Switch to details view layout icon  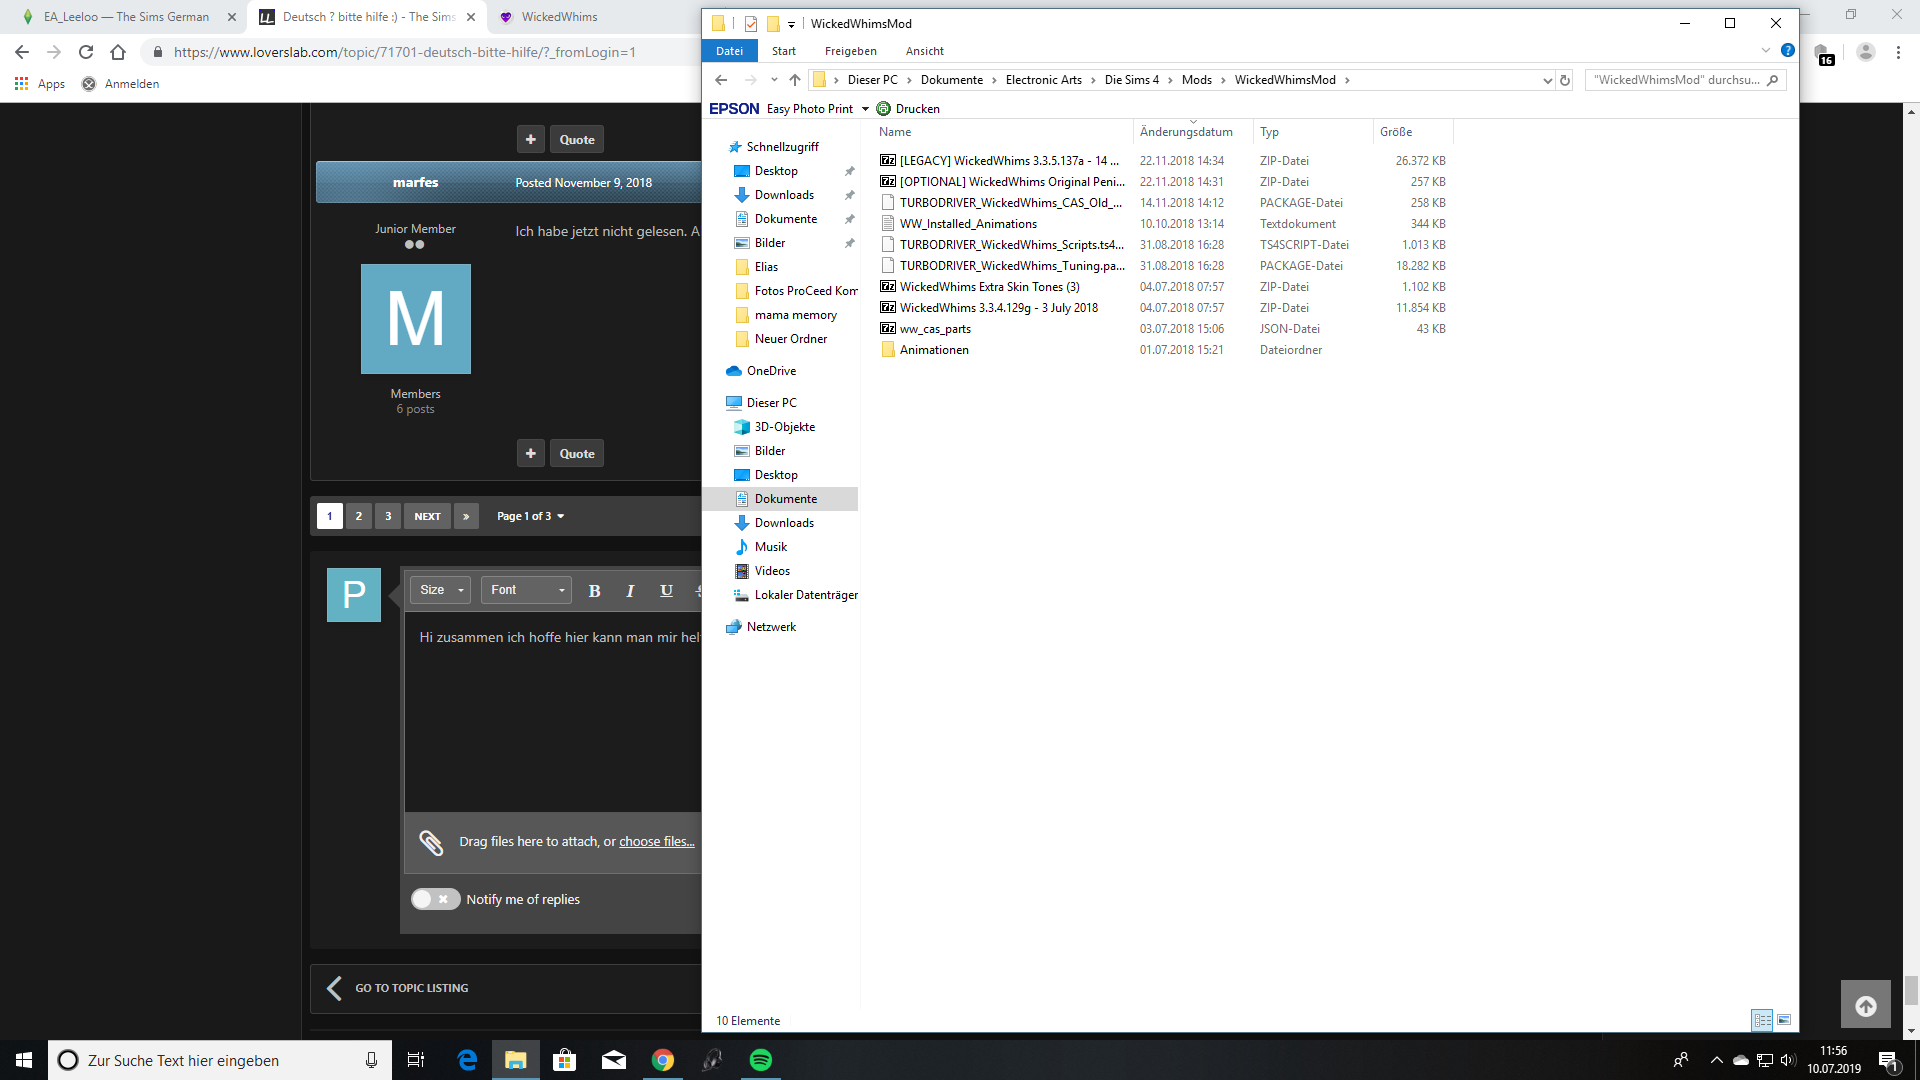(x=1762, y=1020)
